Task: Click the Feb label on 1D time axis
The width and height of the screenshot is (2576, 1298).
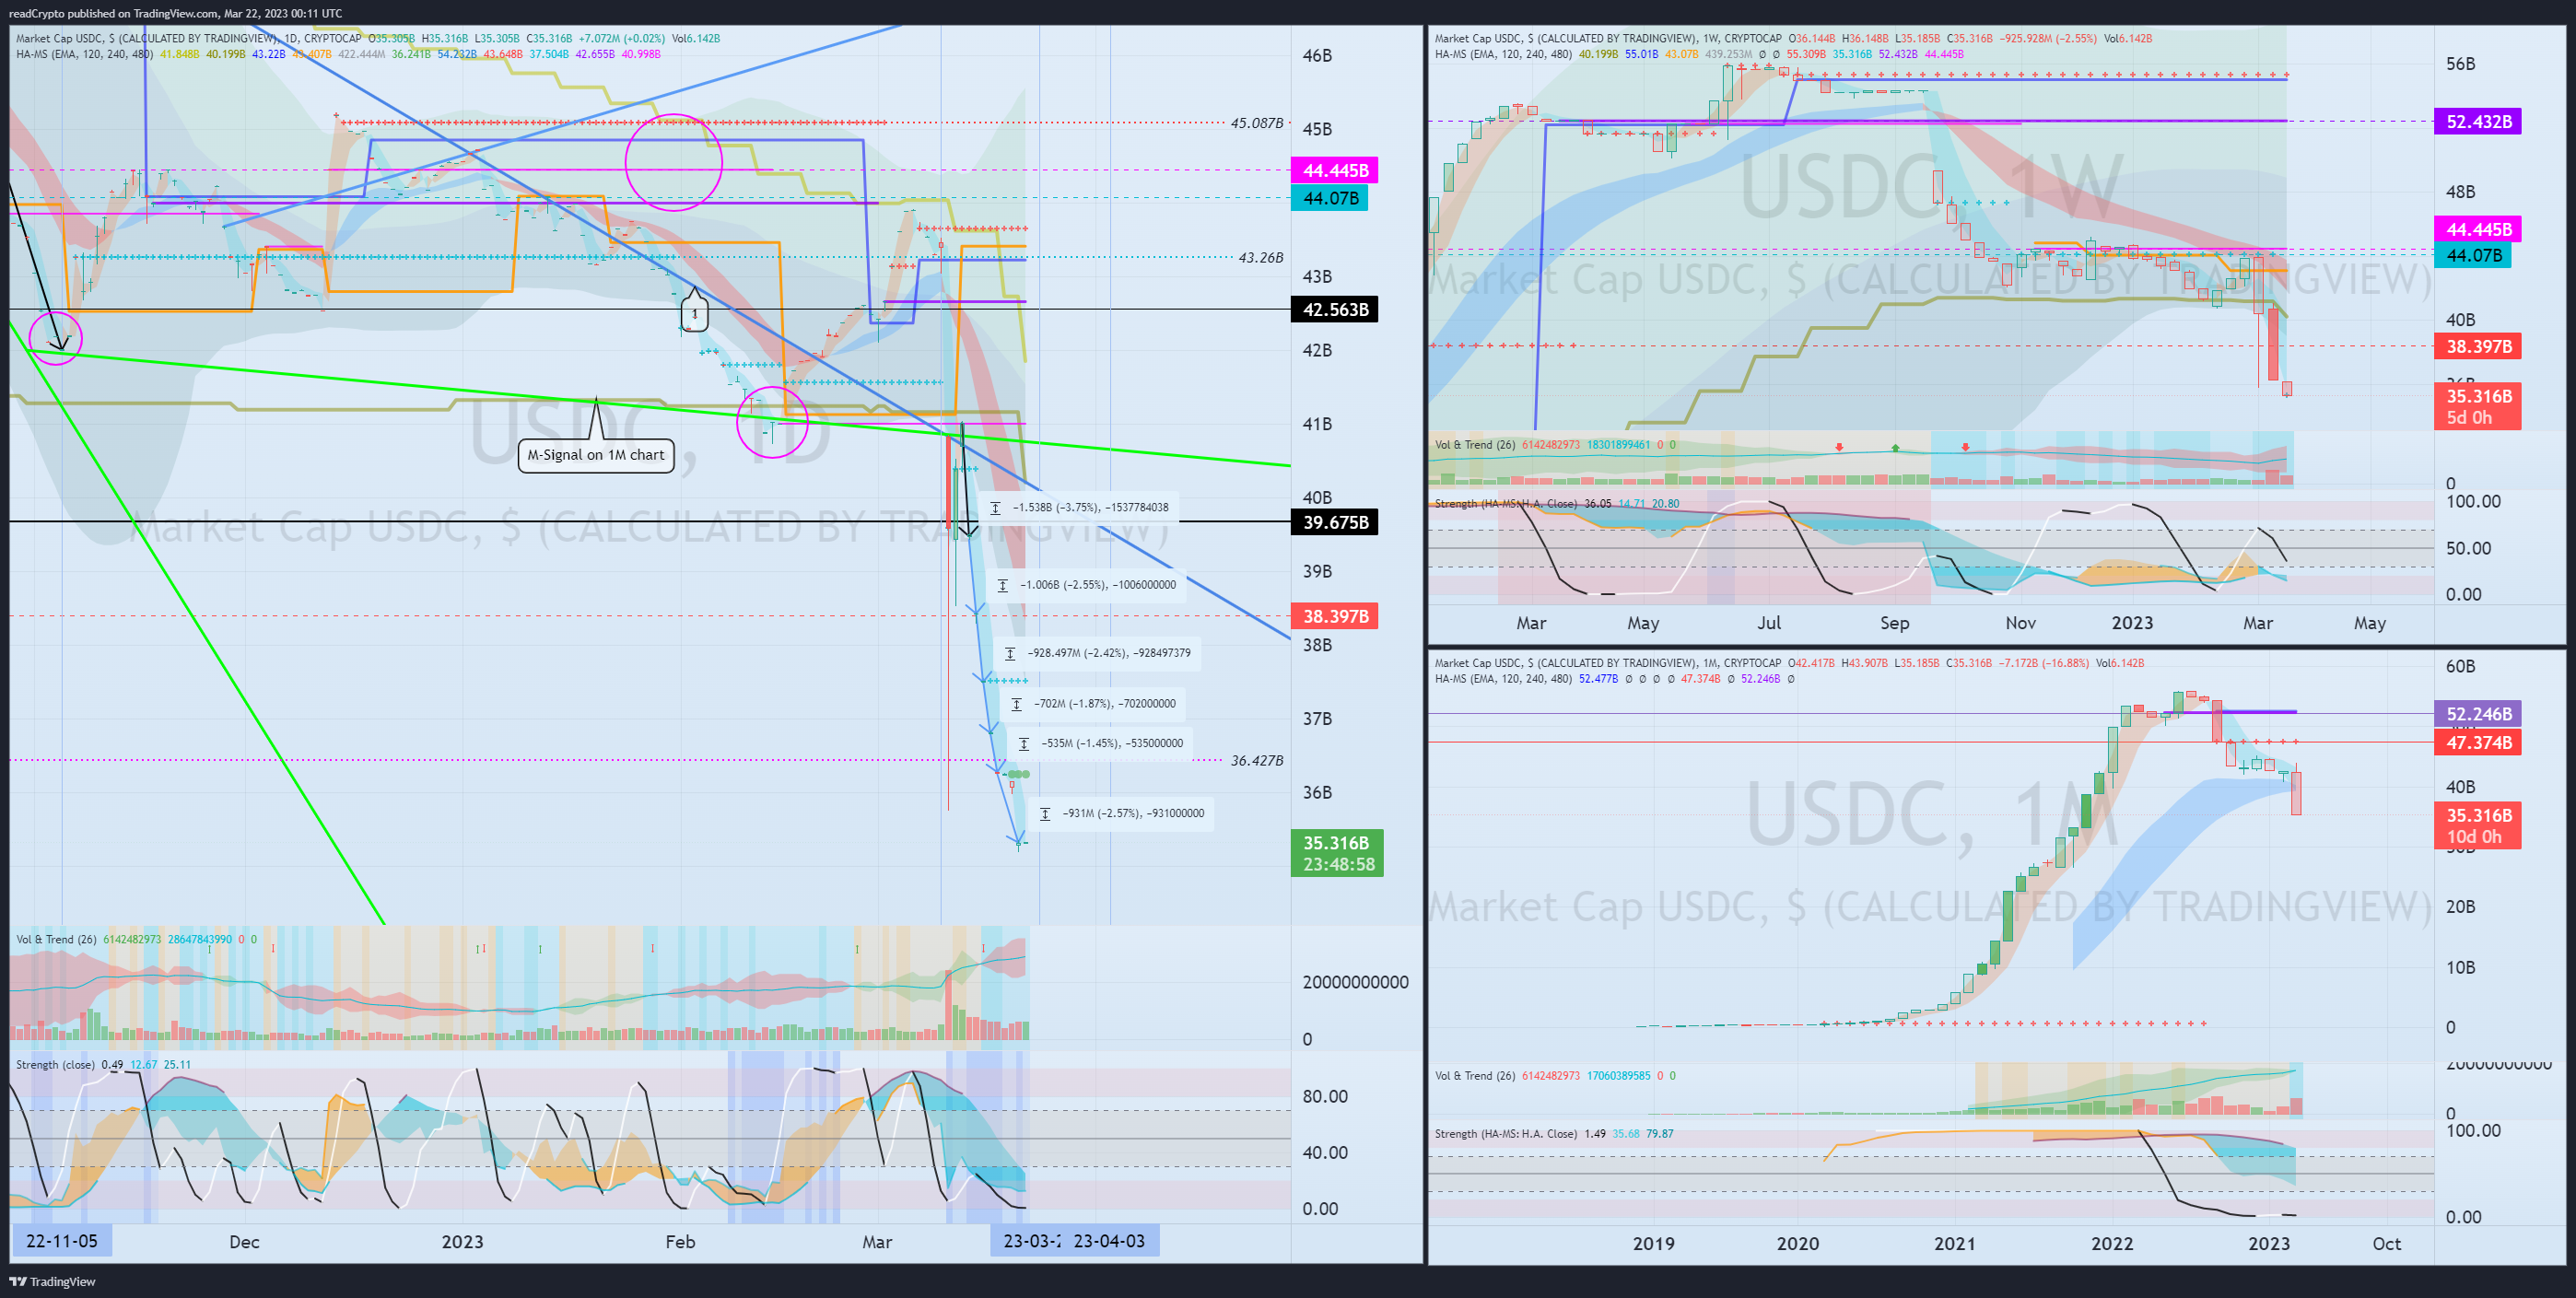Action: pos(680,1242)
